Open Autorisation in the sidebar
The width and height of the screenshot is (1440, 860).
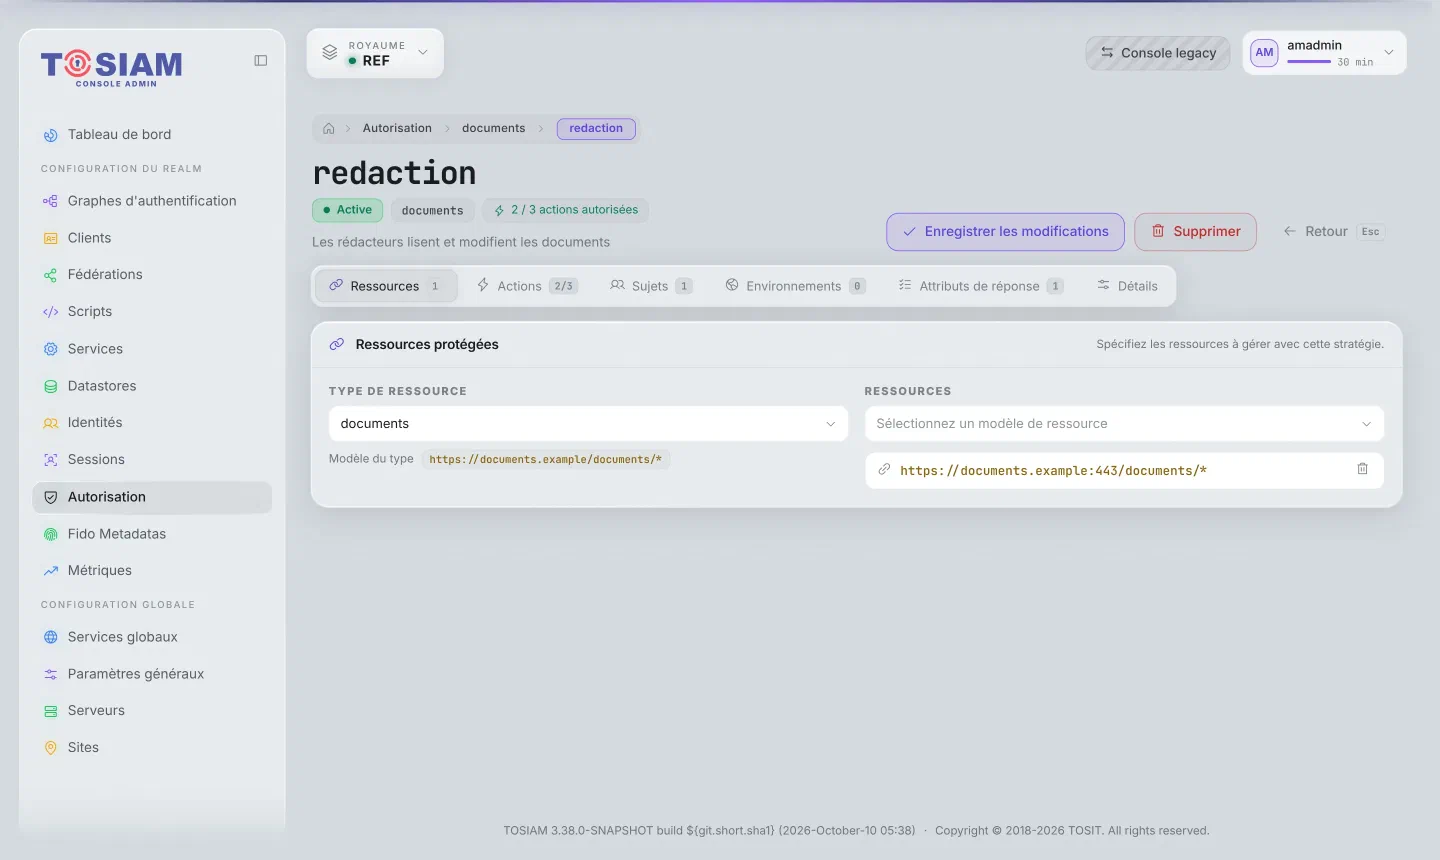[x=152, y=497]
